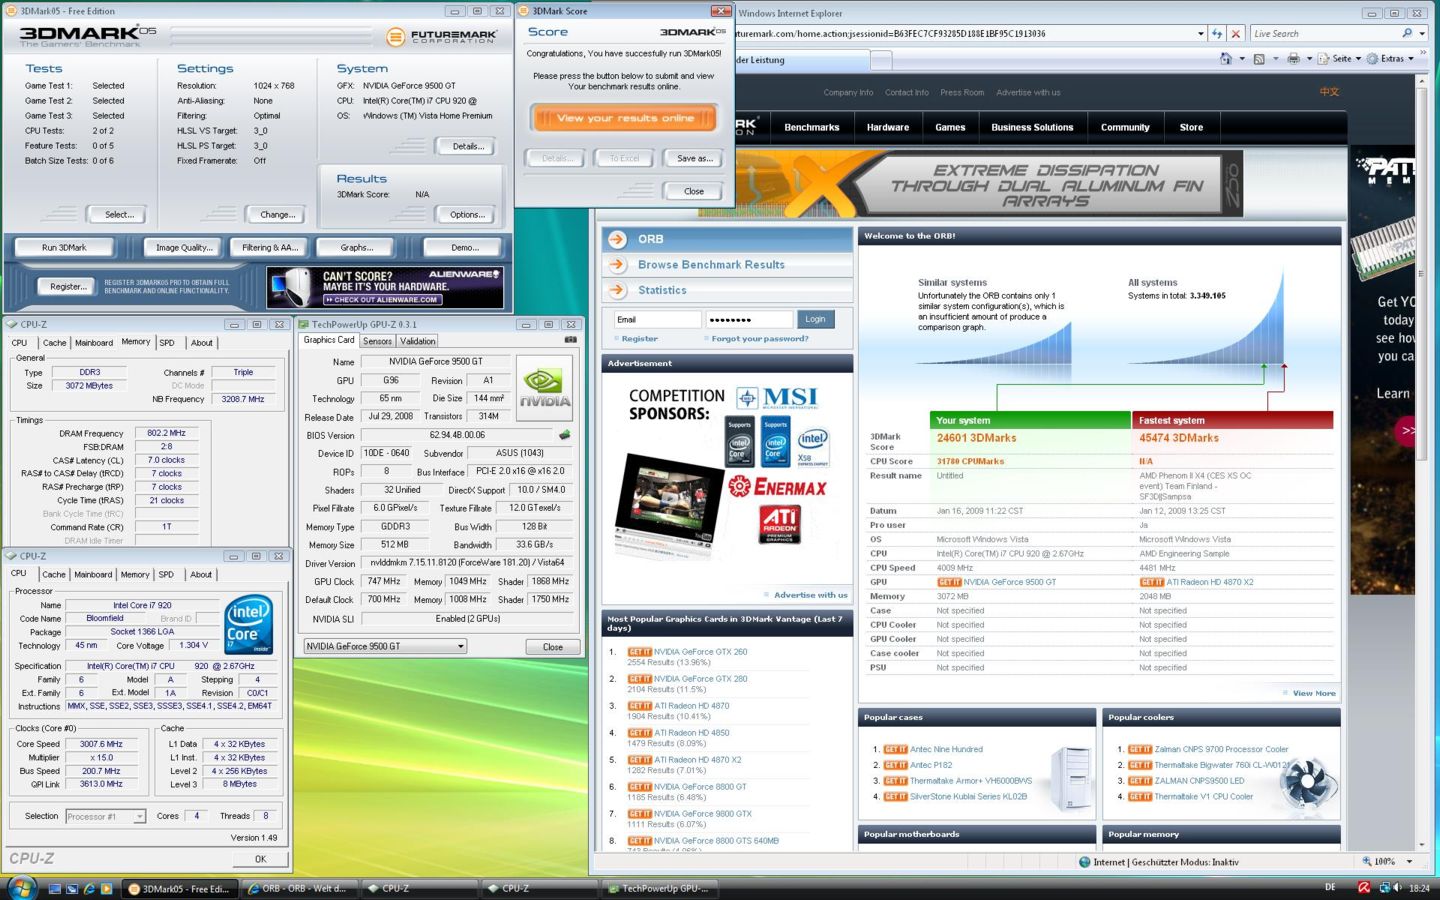Click the Intel Core i7 logo in CPU-Z
Image resolution: width=1440 pixels, height=900 pixels.
click(248, 625)
